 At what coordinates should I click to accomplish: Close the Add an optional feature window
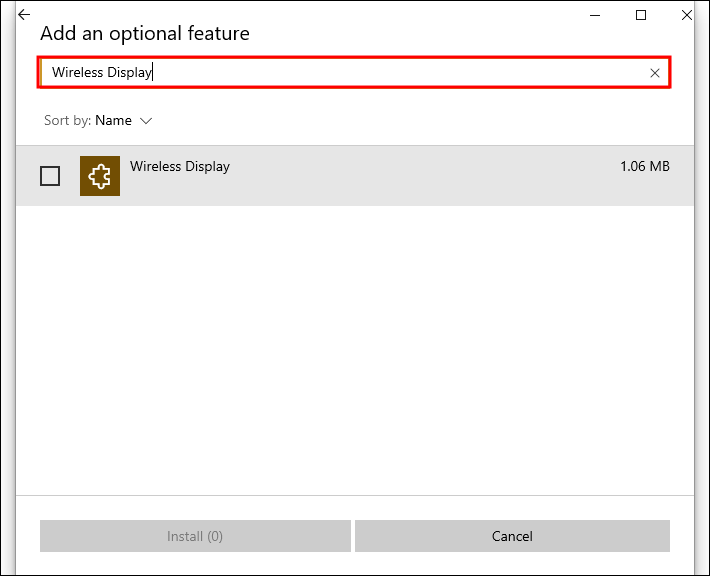point(686,15)
